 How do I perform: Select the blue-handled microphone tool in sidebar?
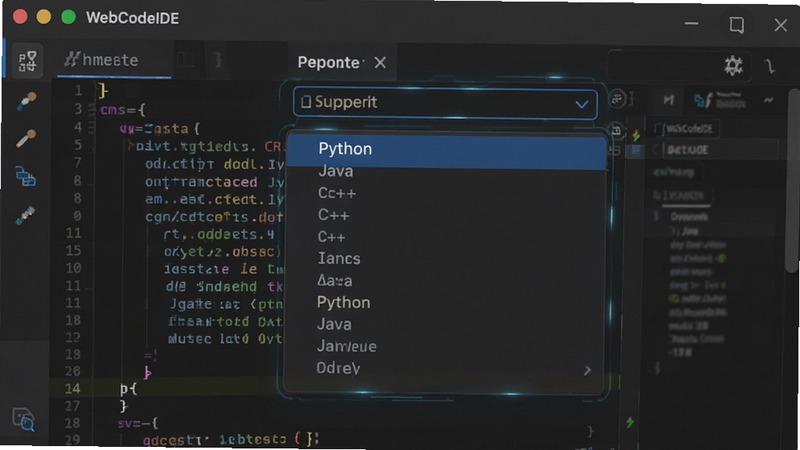click(27, 101)
